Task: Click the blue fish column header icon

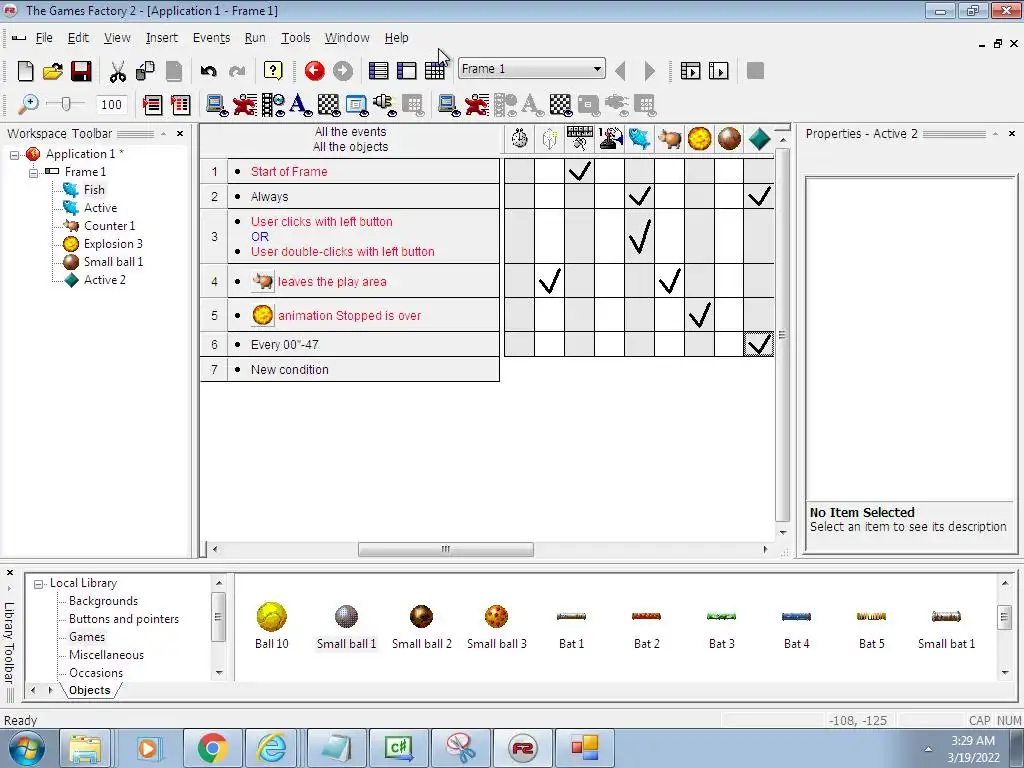Action: tap(639, 138)
